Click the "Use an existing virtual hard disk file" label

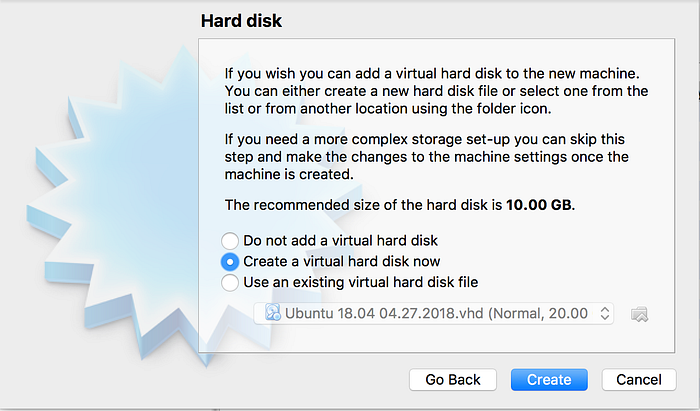click(361, 282)
